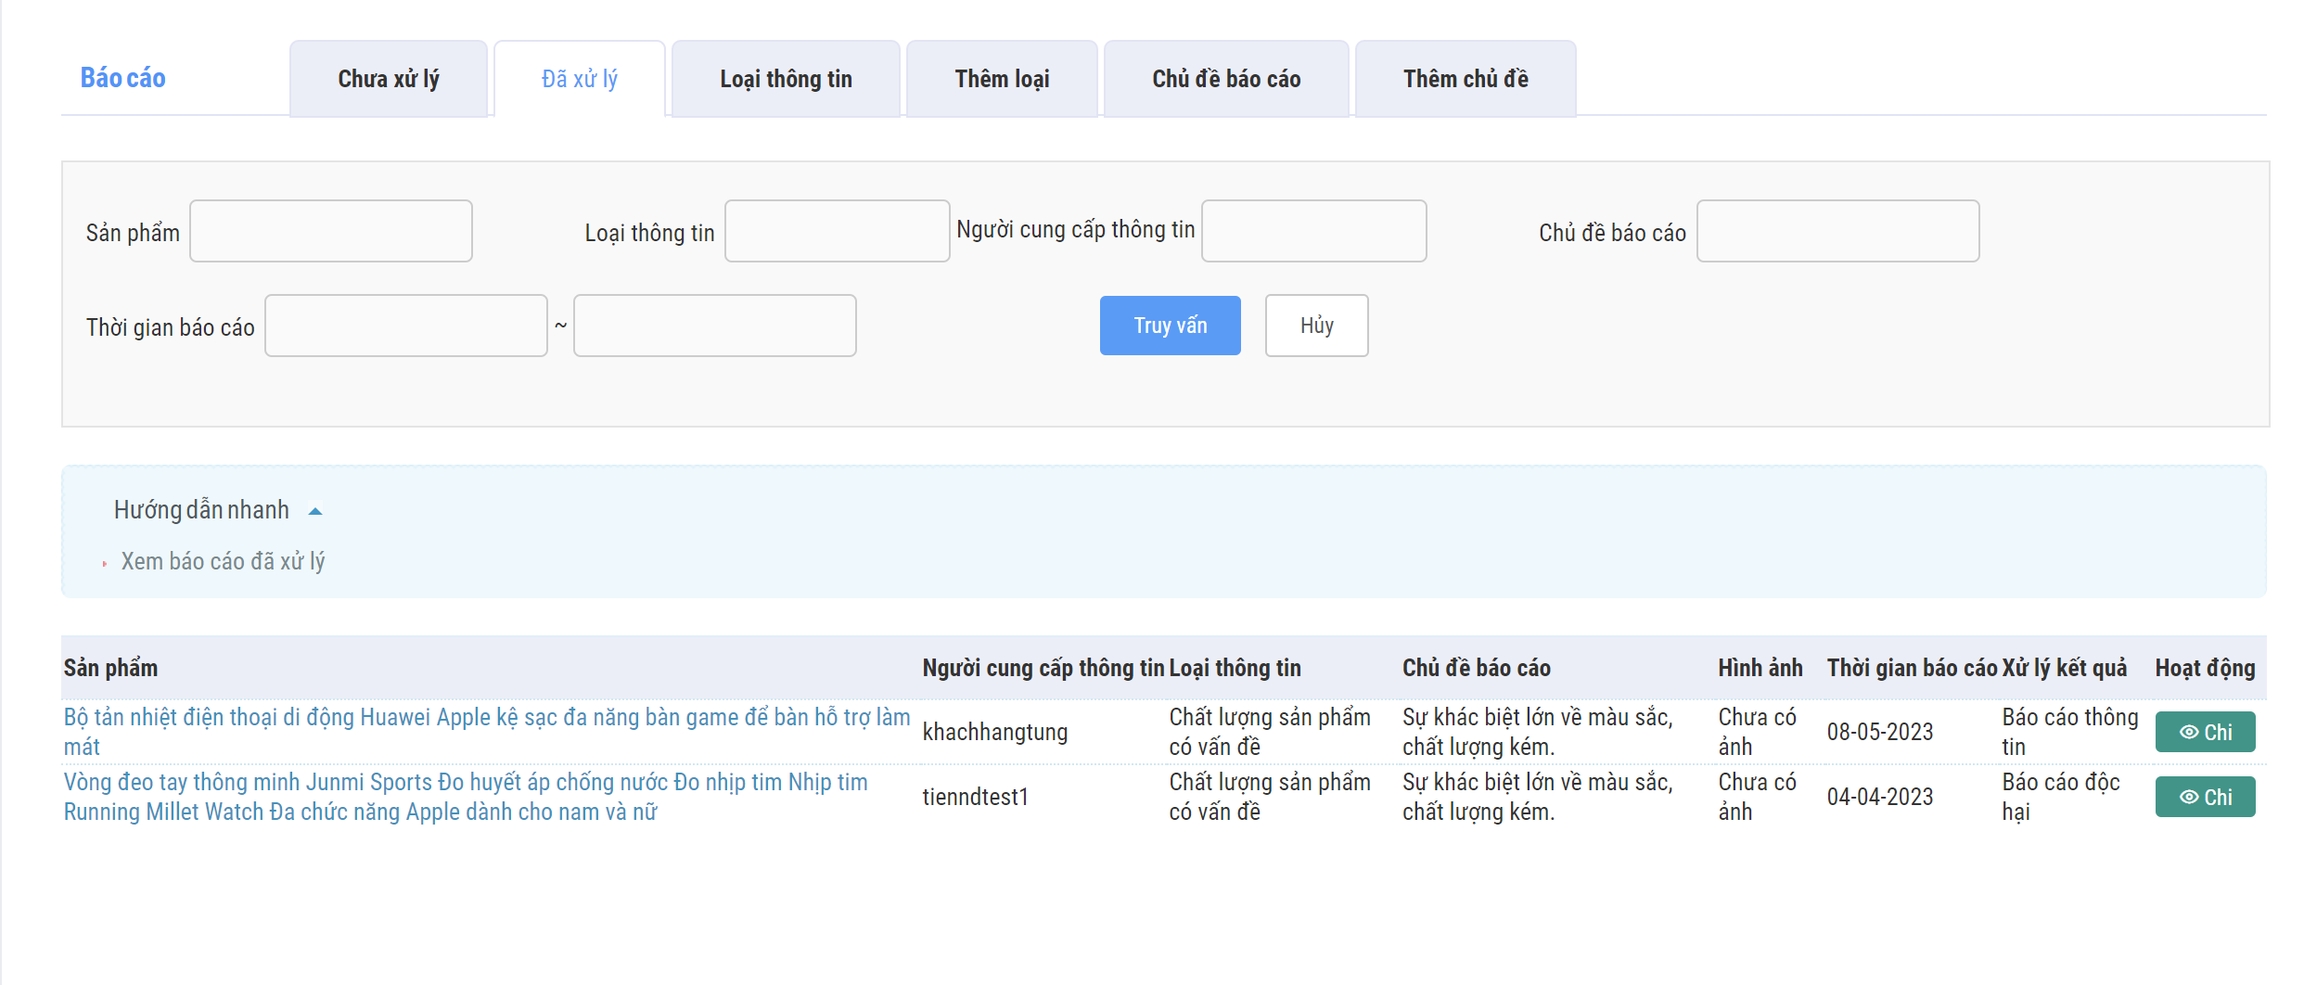This screenshot has height=985, width=2304.
Task: Open the Huawei Apple phone cooler product link
Action: pyautogui.click(x=486, y=718)
